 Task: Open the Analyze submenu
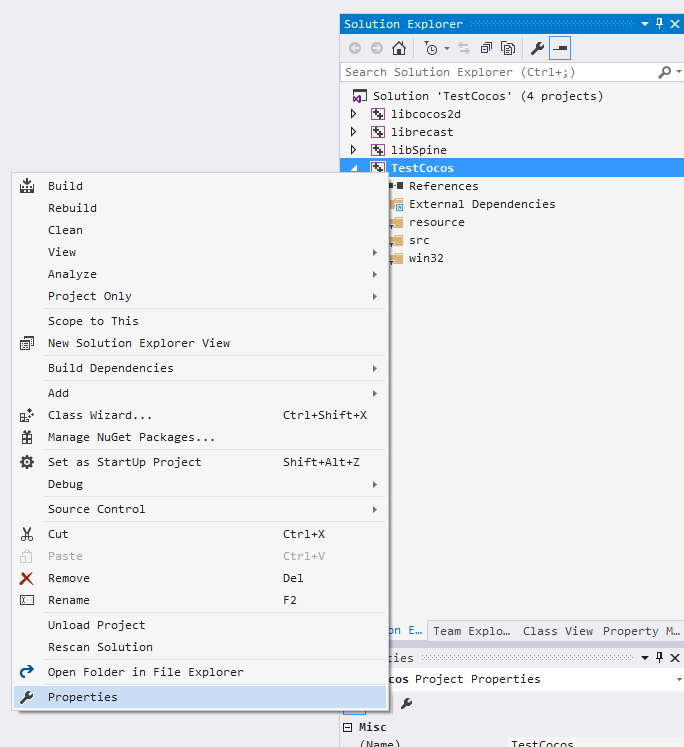pos(200,274)
